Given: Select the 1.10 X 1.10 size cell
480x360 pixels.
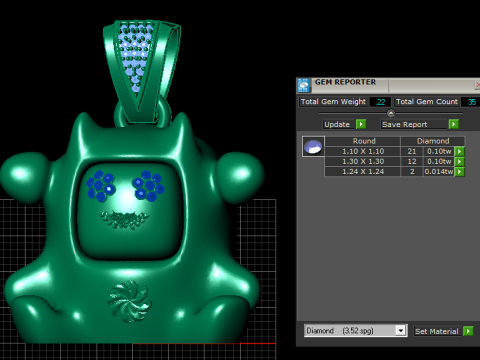Looking at the screenshot, I should coord(363,151).
